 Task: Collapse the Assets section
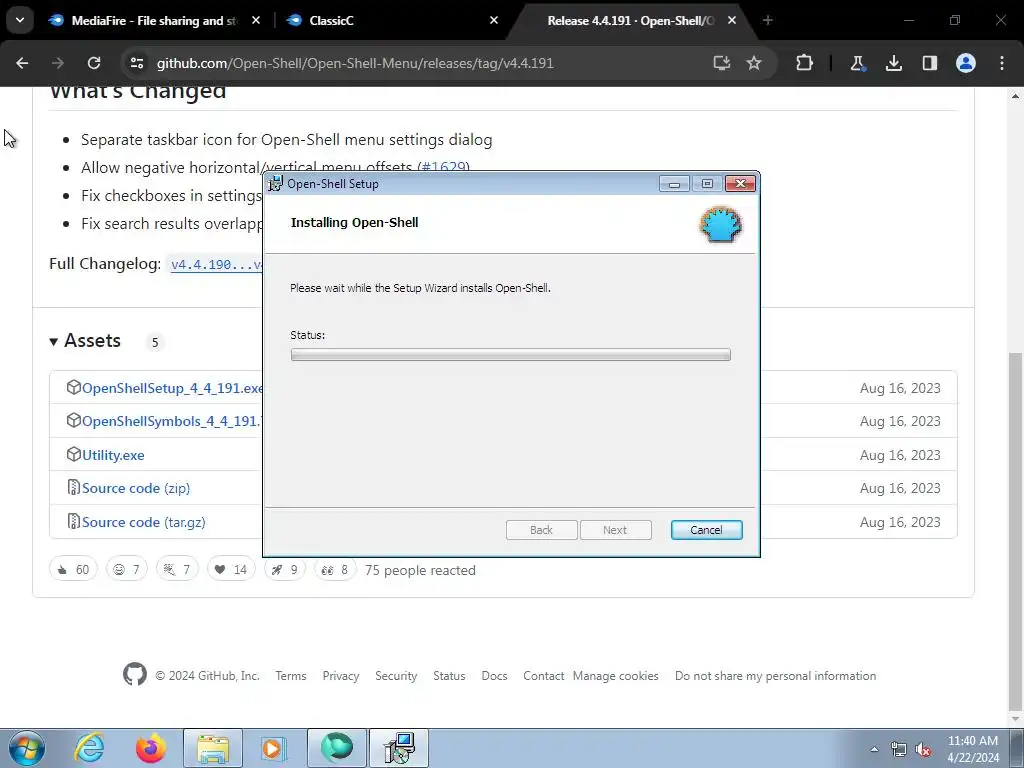[x=86, y=340]
